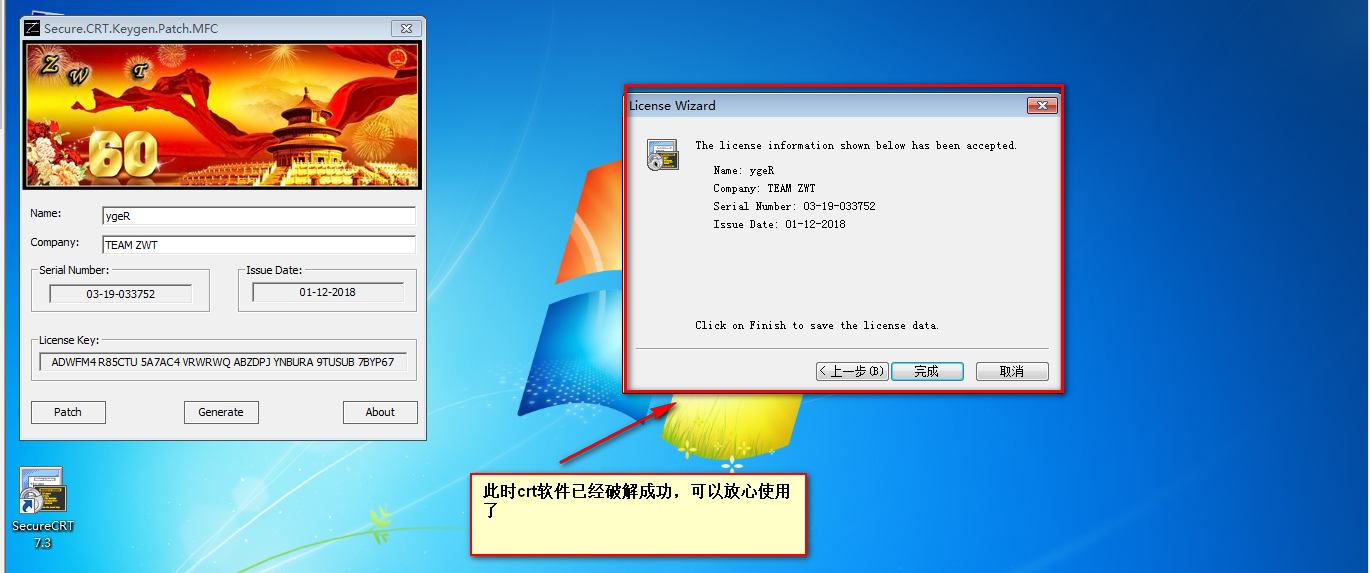Click the ZWT 60 banner image
This screenshot has height=573, width=1370.
click(222, 114)
